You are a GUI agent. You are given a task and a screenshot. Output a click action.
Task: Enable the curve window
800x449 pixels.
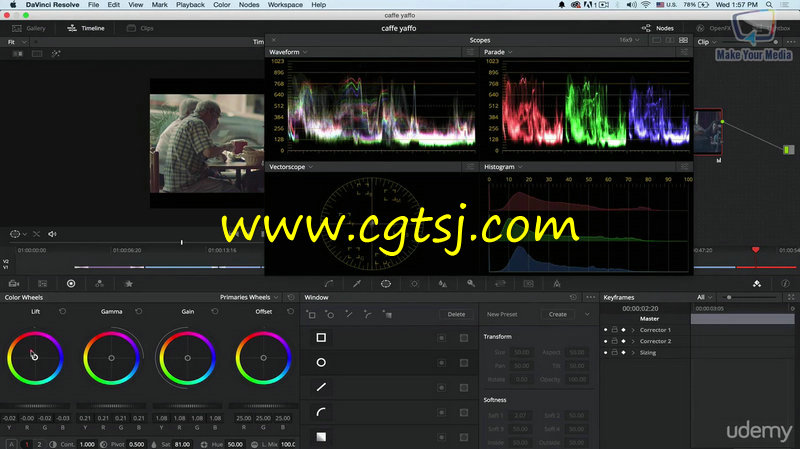[321, 412]
